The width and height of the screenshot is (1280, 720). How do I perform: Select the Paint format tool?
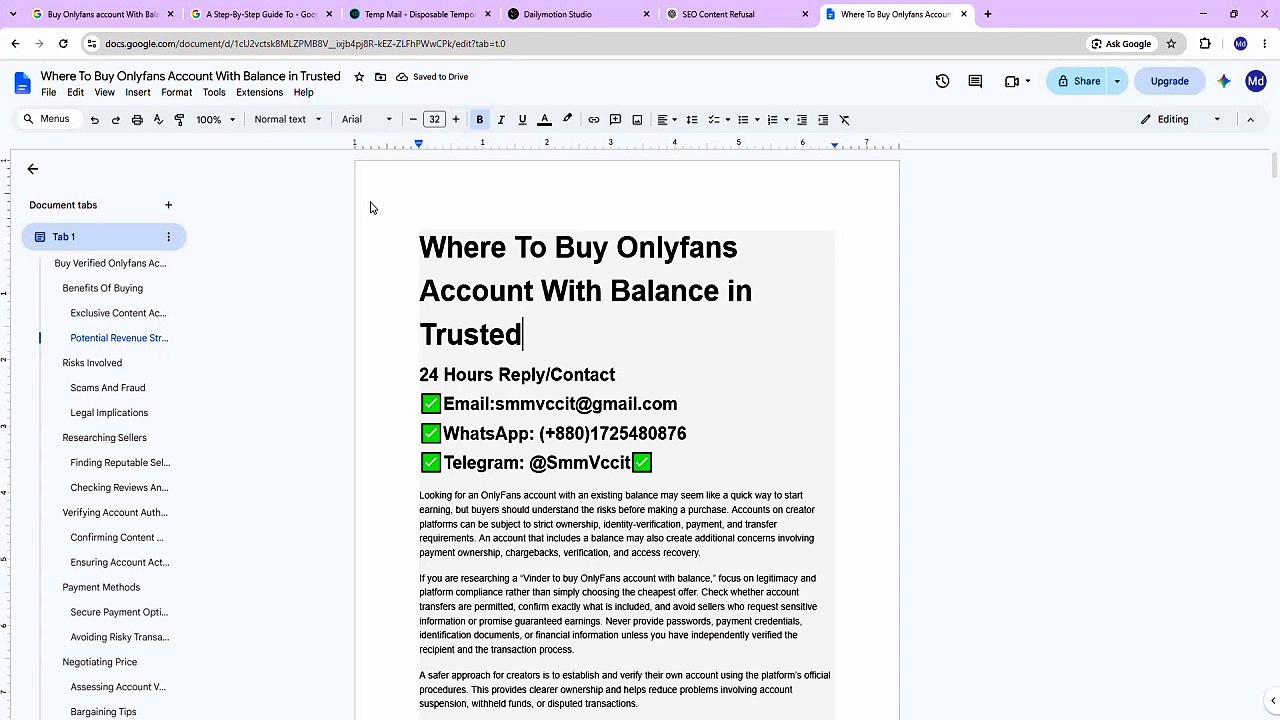(x=179, y=120)
